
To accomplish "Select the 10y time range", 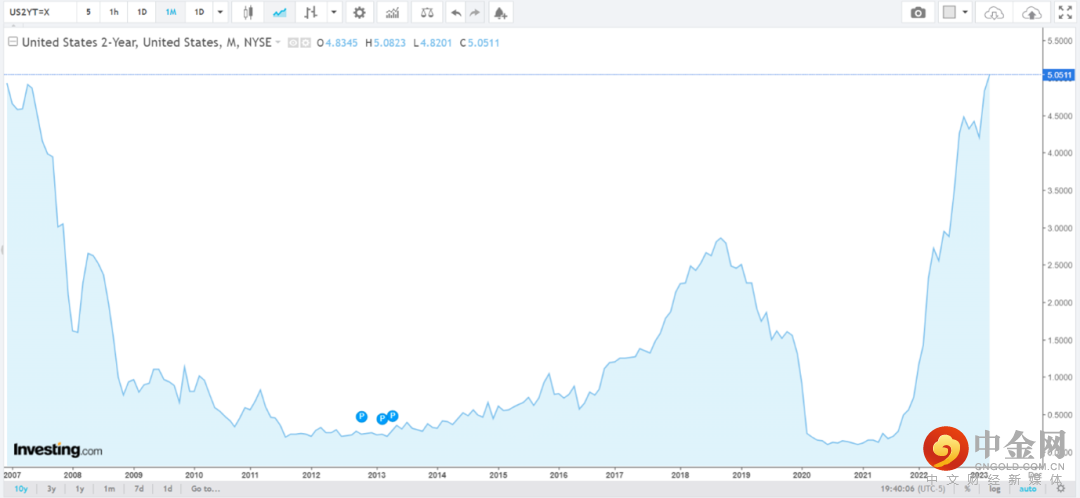I will pos(21,489).
